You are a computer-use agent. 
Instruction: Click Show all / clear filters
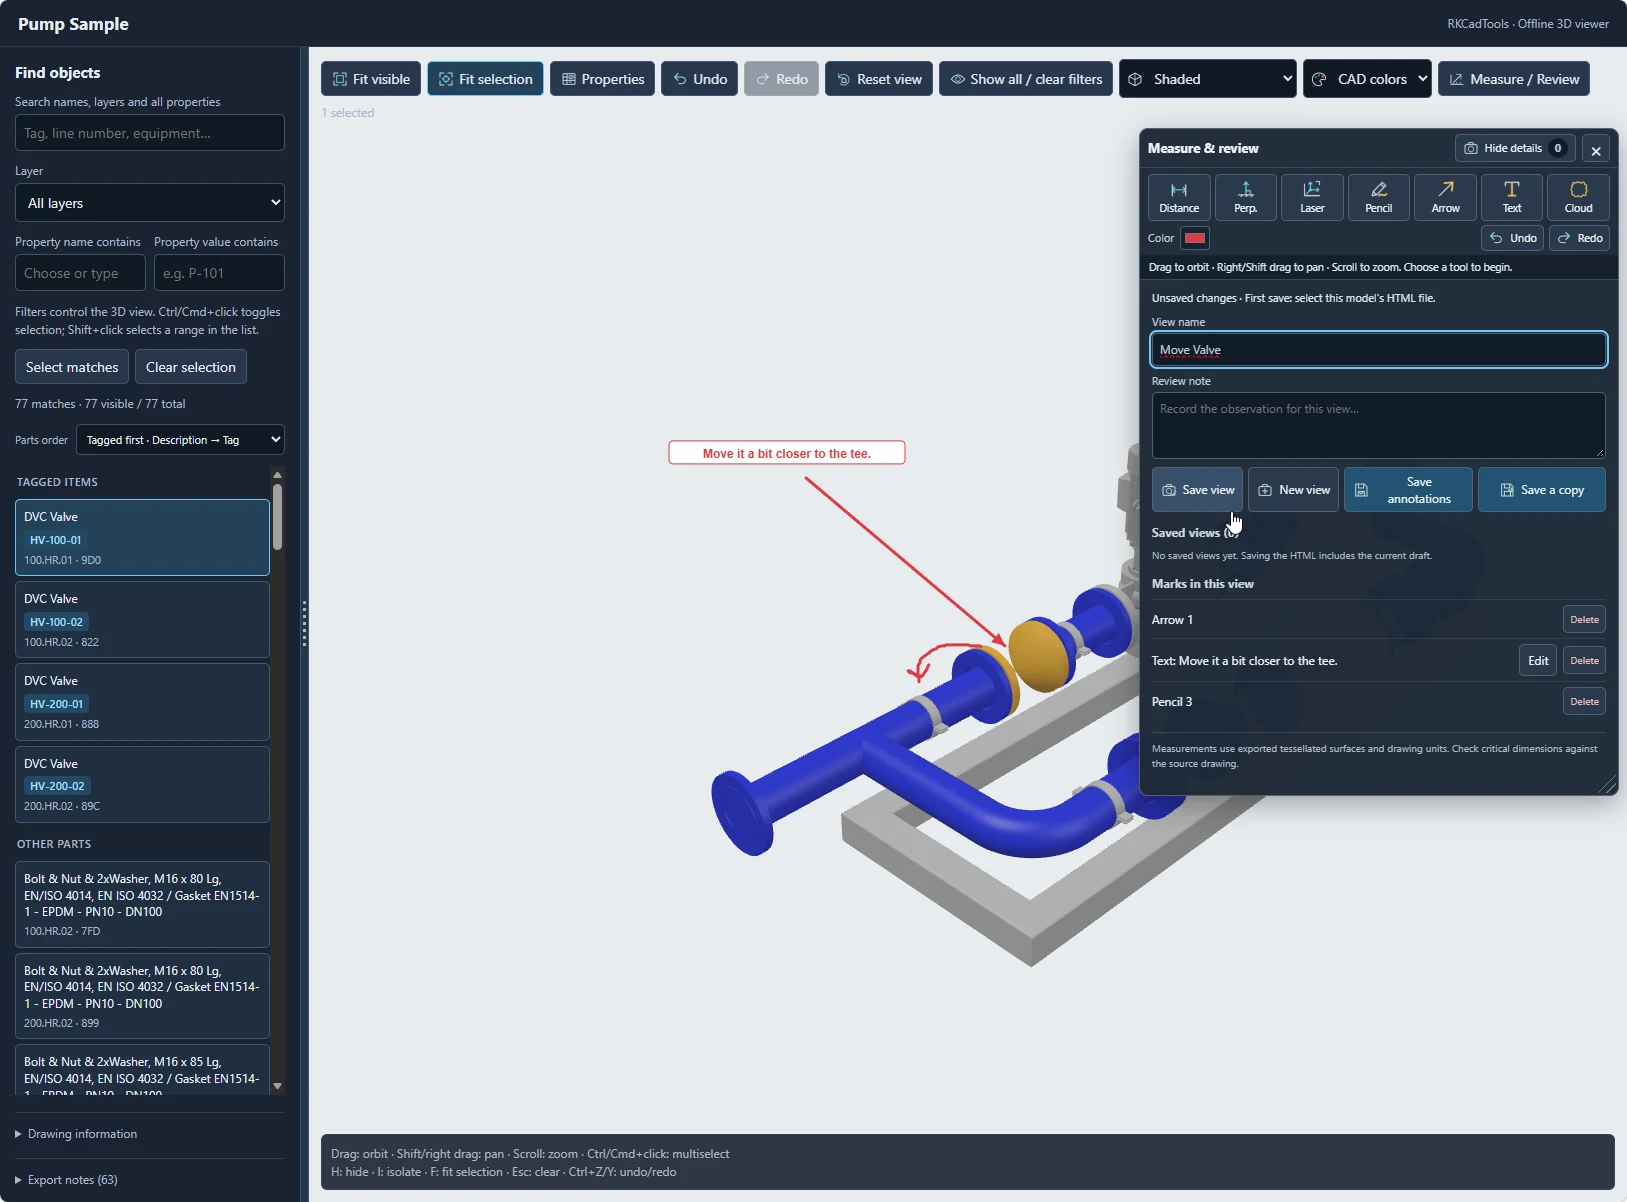(1026, 79)
